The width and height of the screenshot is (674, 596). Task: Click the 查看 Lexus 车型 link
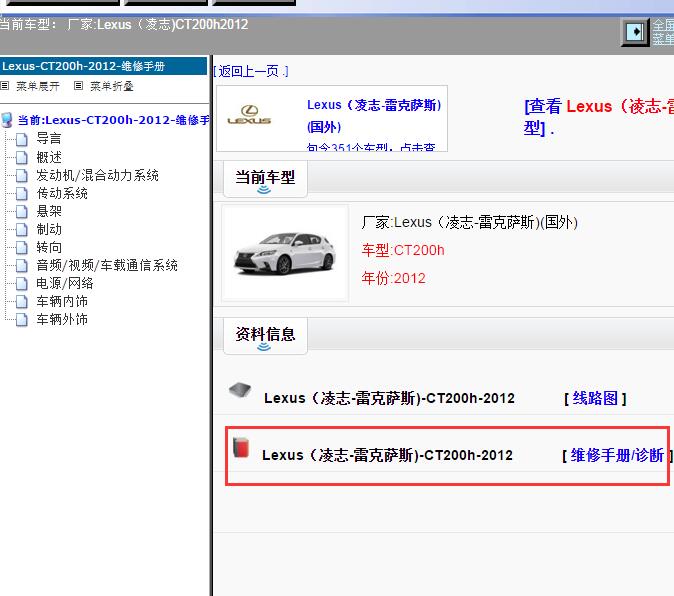[x=598, y=117]
